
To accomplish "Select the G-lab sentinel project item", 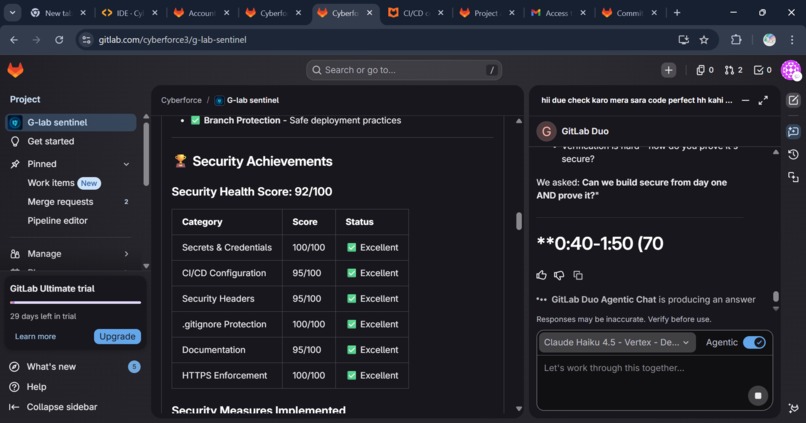I will point(71,122).
